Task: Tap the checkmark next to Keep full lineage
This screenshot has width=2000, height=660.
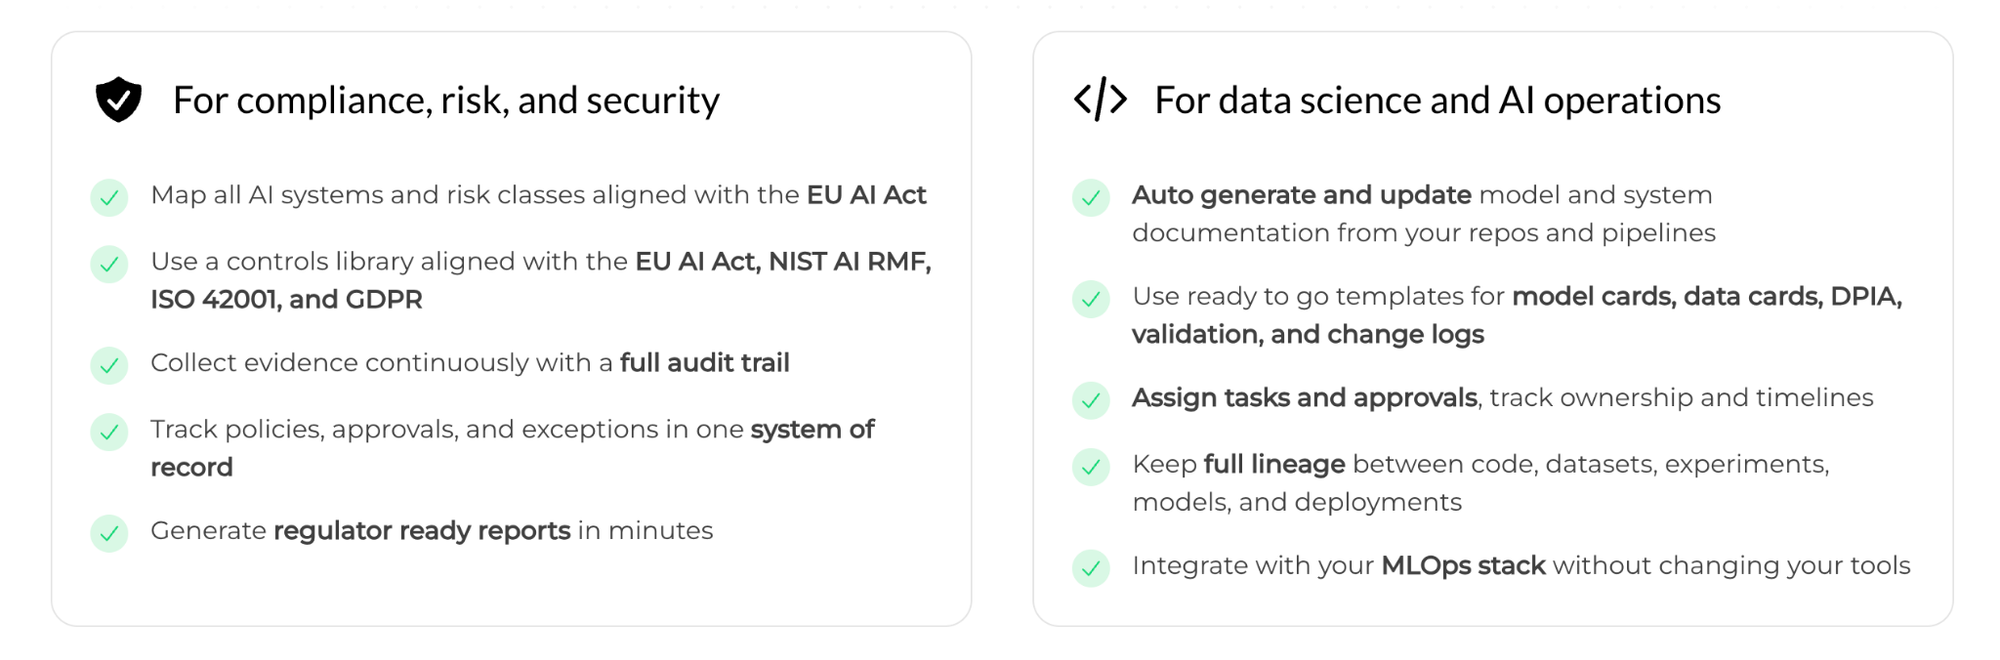Action: point(1091,467)
